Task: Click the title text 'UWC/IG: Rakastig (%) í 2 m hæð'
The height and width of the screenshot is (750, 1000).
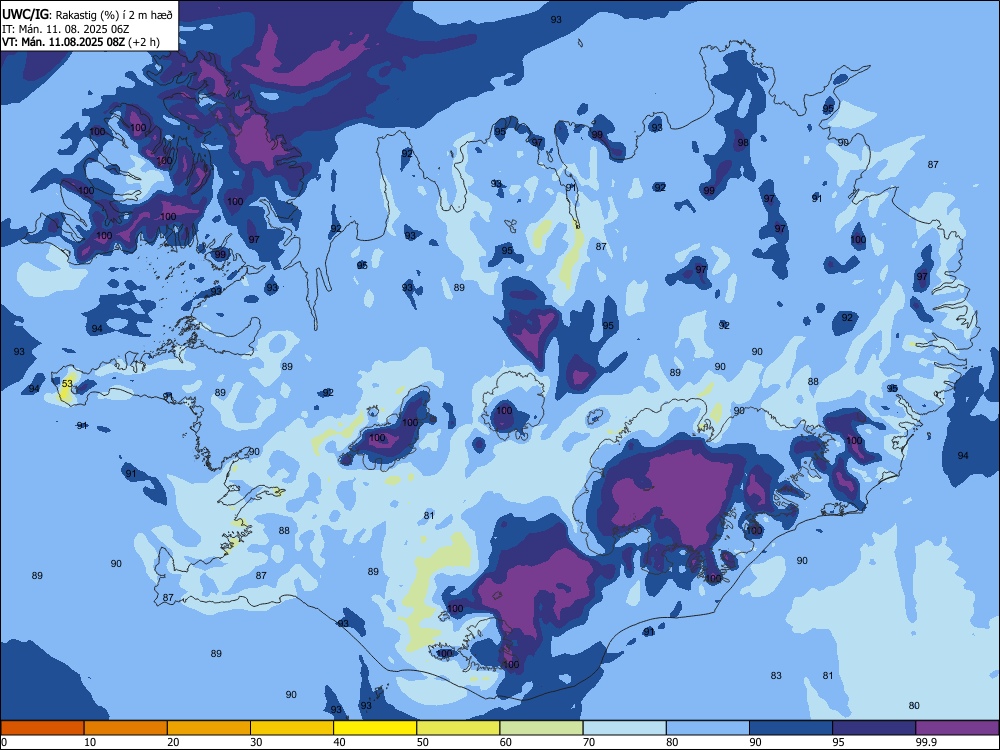Action: [x=87, y=15]
